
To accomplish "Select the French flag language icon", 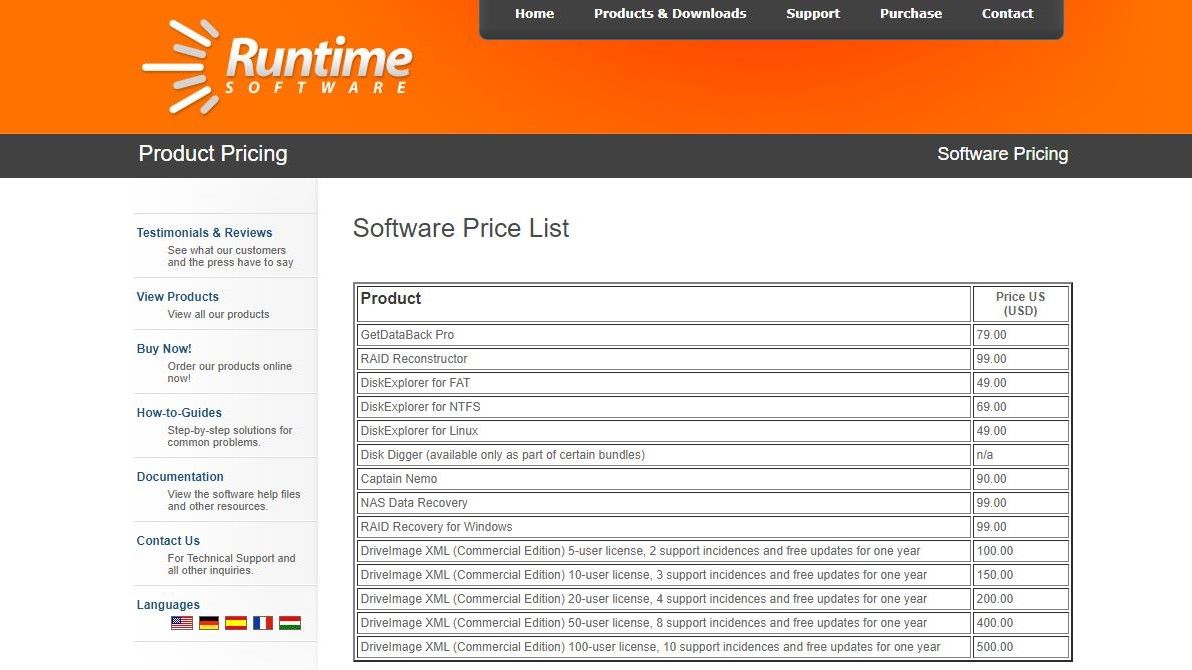I will coord(262,622).
